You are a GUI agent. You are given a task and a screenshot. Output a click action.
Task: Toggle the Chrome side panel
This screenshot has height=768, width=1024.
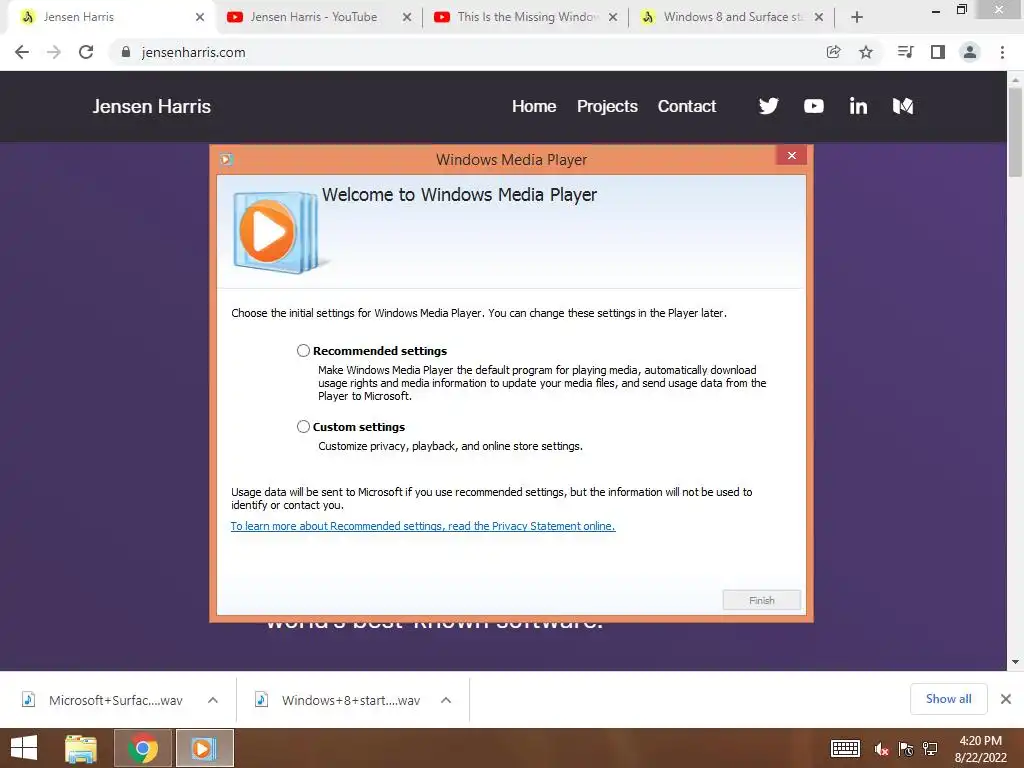938,52
